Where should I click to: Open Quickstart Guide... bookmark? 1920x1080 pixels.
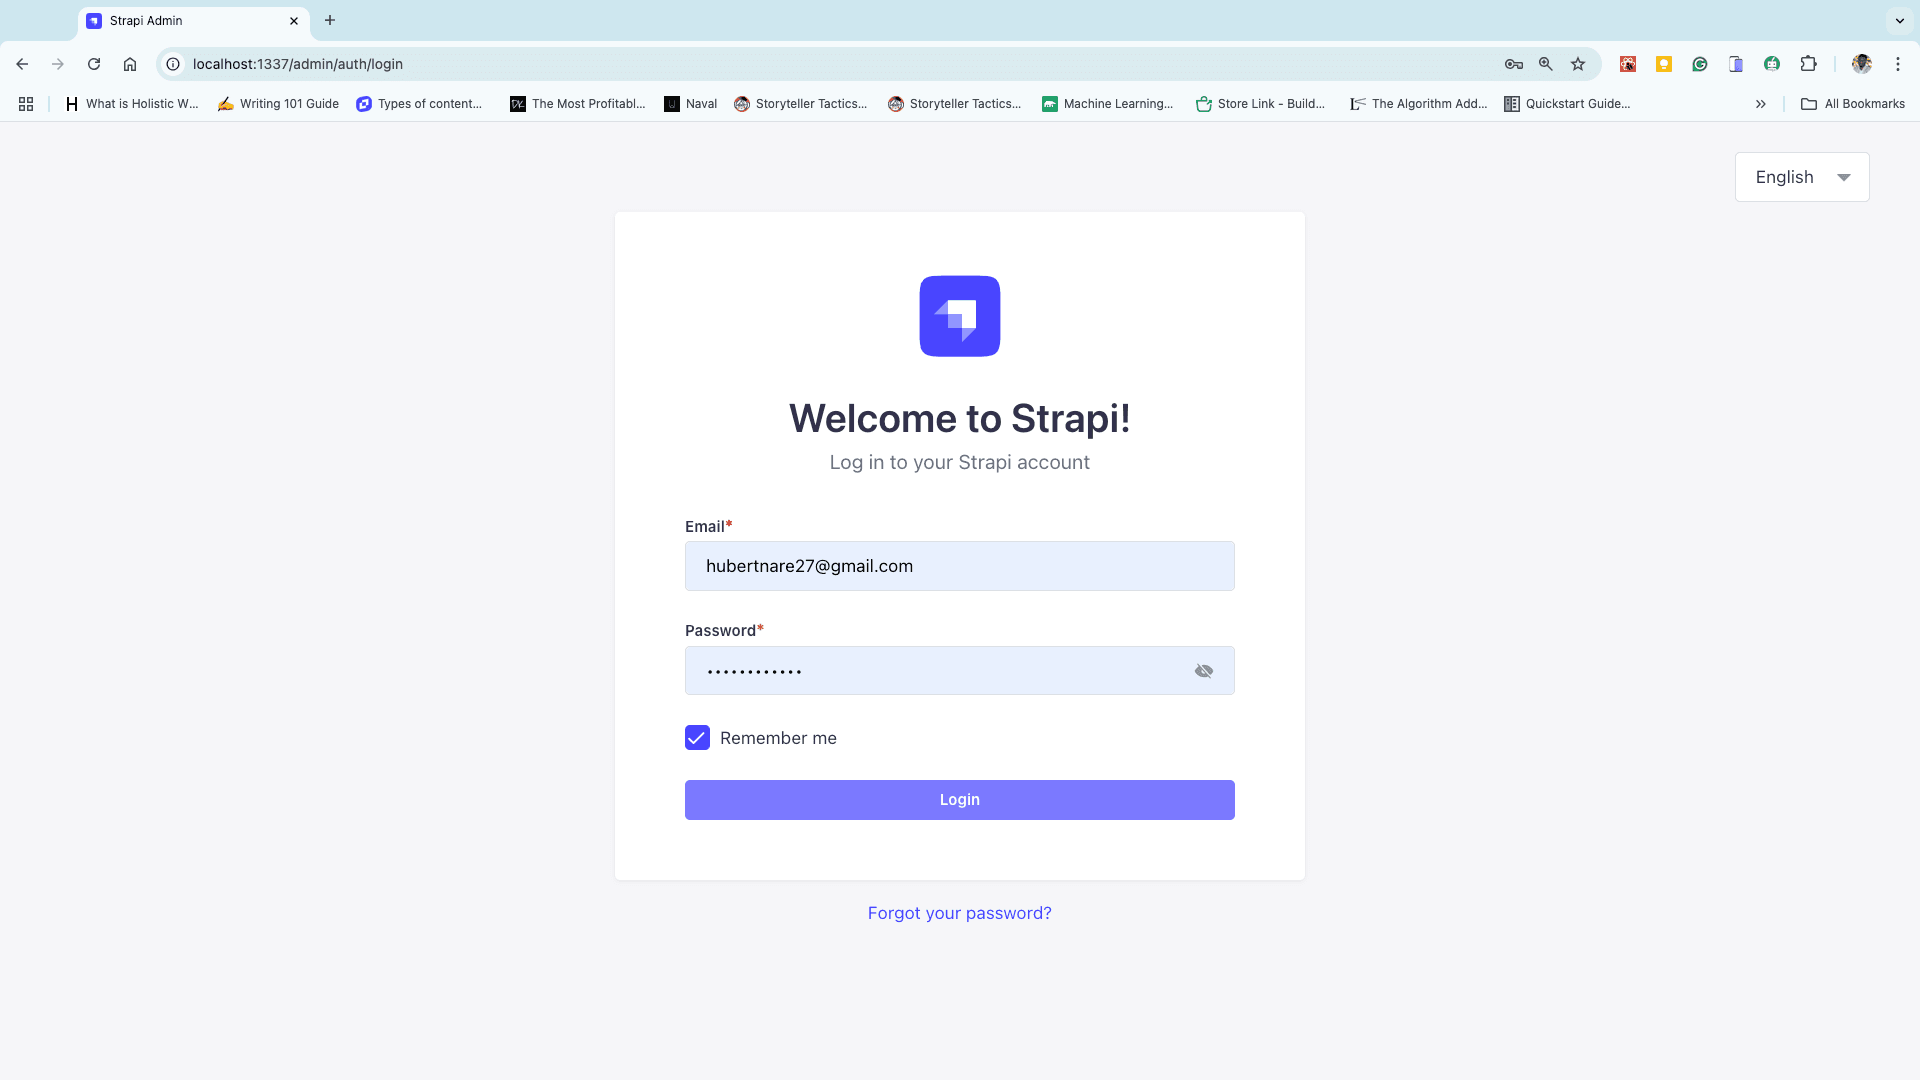click(1567, 104)
